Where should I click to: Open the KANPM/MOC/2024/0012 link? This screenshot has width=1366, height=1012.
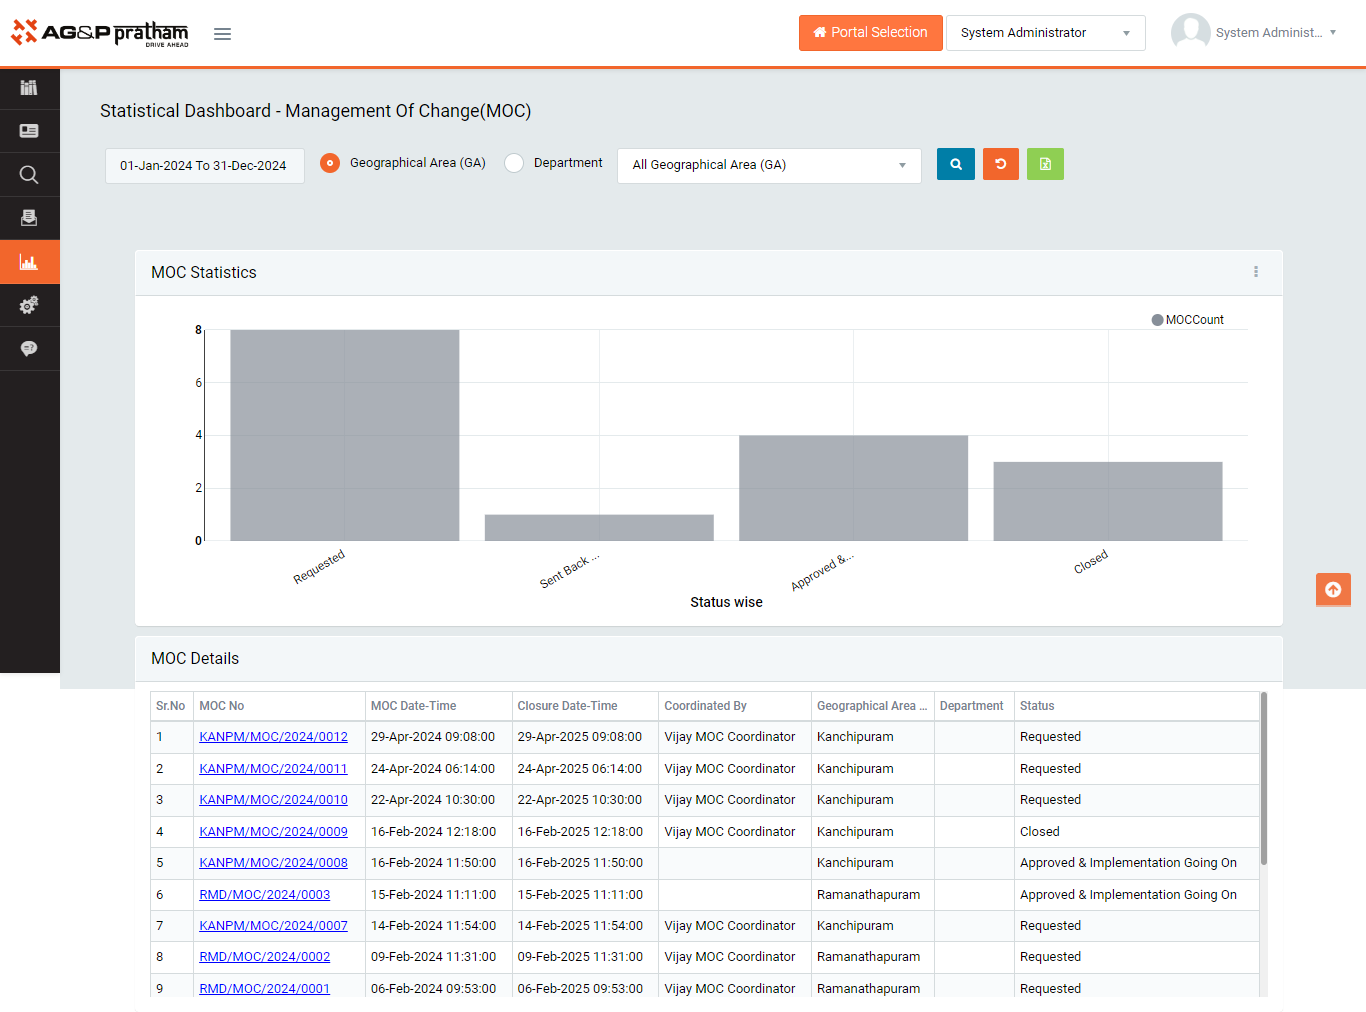click(x=273, y=737)
